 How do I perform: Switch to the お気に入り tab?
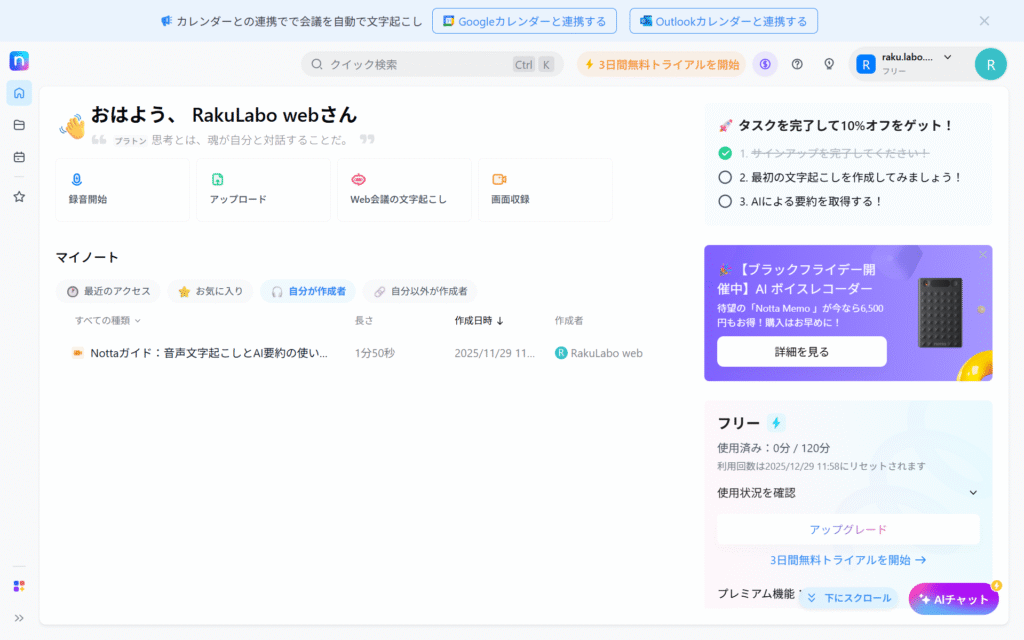click(x=210, y=291)
